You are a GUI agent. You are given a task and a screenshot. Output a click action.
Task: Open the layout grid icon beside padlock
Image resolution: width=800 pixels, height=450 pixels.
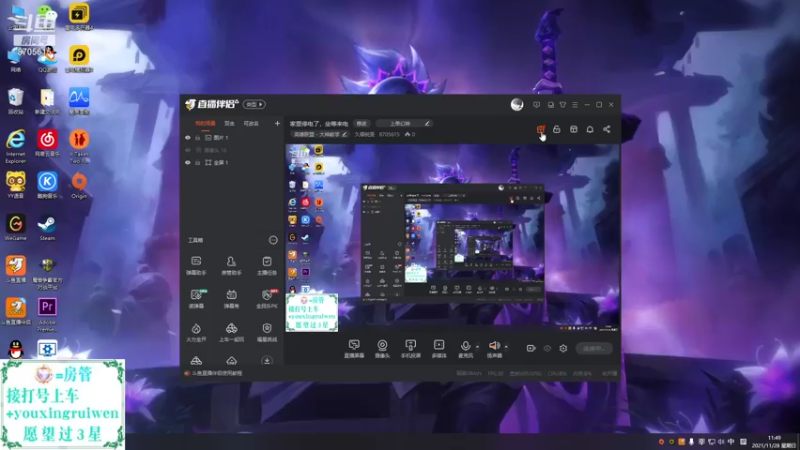(x=573, y=130)
